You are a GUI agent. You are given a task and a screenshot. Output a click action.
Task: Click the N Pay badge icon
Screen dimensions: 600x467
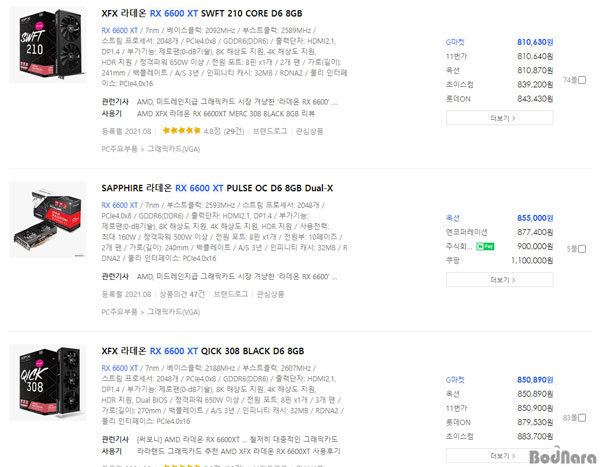point(485,247)
